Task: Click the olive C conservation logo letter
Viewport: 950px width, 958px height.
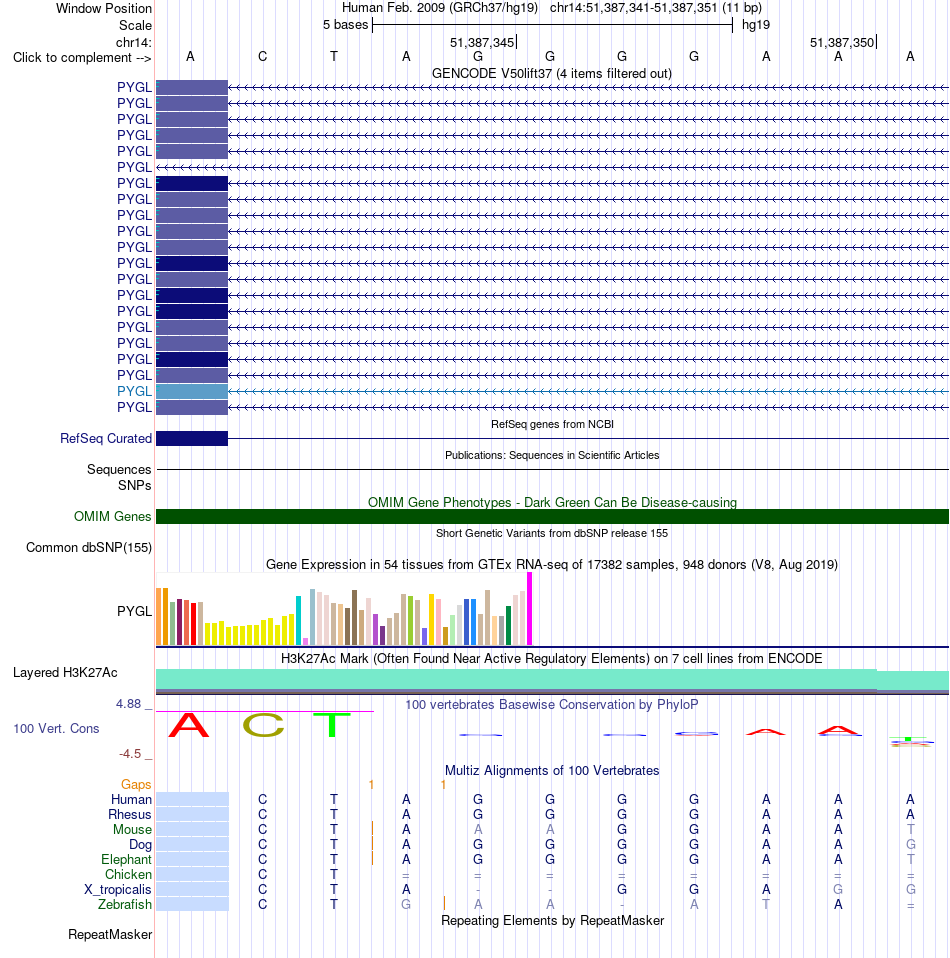Action: click(x=263, y=725)
